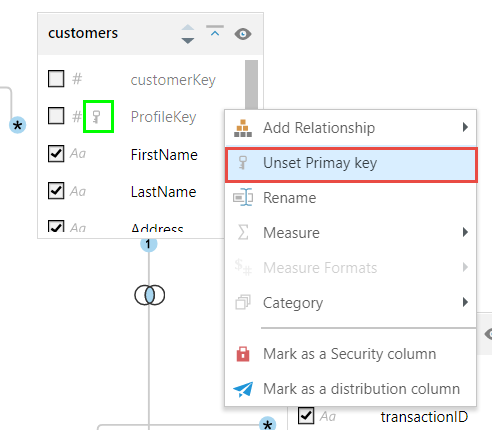Click the sort up/down arrows in customers header

tap(188, 34)
